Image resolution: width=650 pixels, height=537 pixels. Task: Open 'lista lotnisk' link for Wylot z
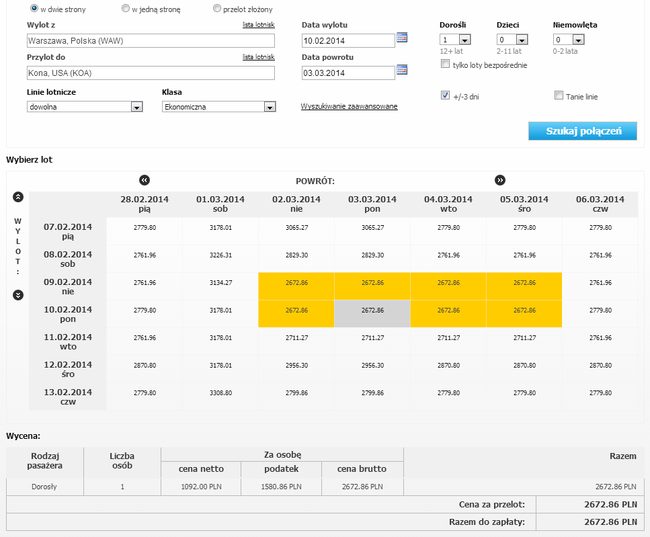(259, 25)
